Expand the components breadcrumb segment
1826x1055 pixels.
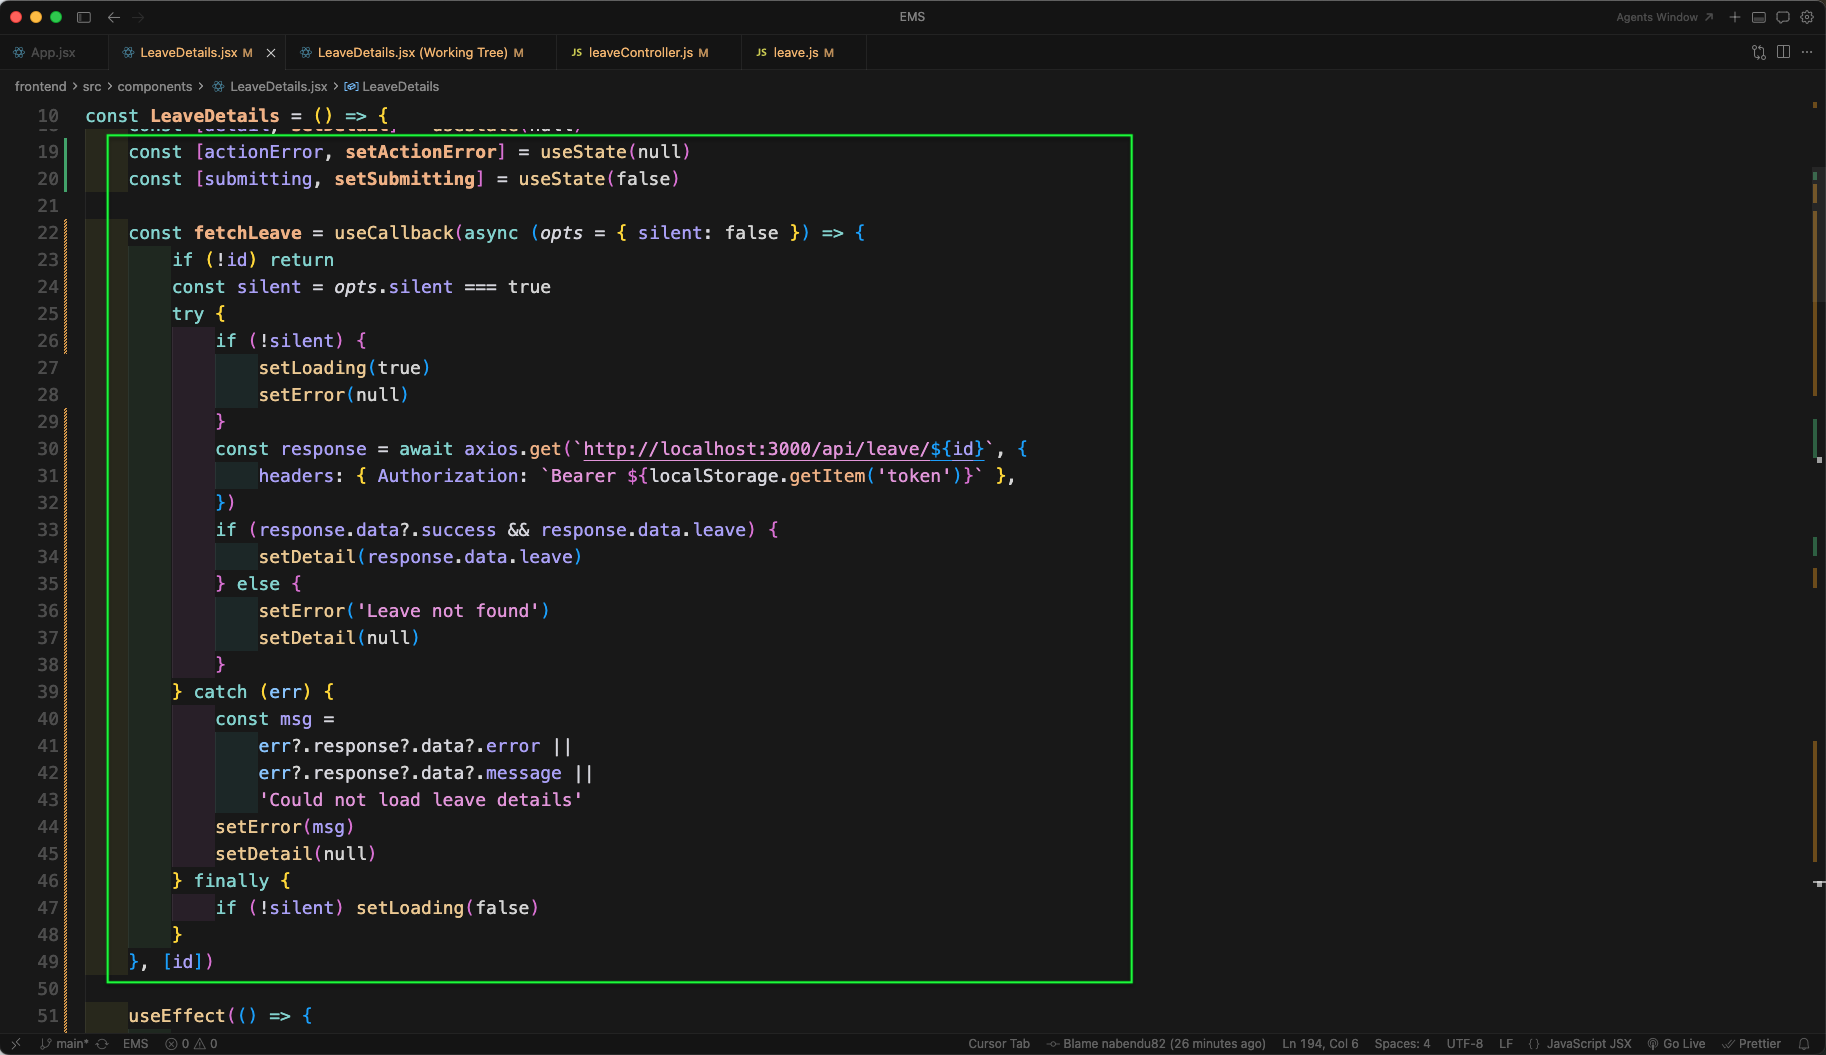154,87
